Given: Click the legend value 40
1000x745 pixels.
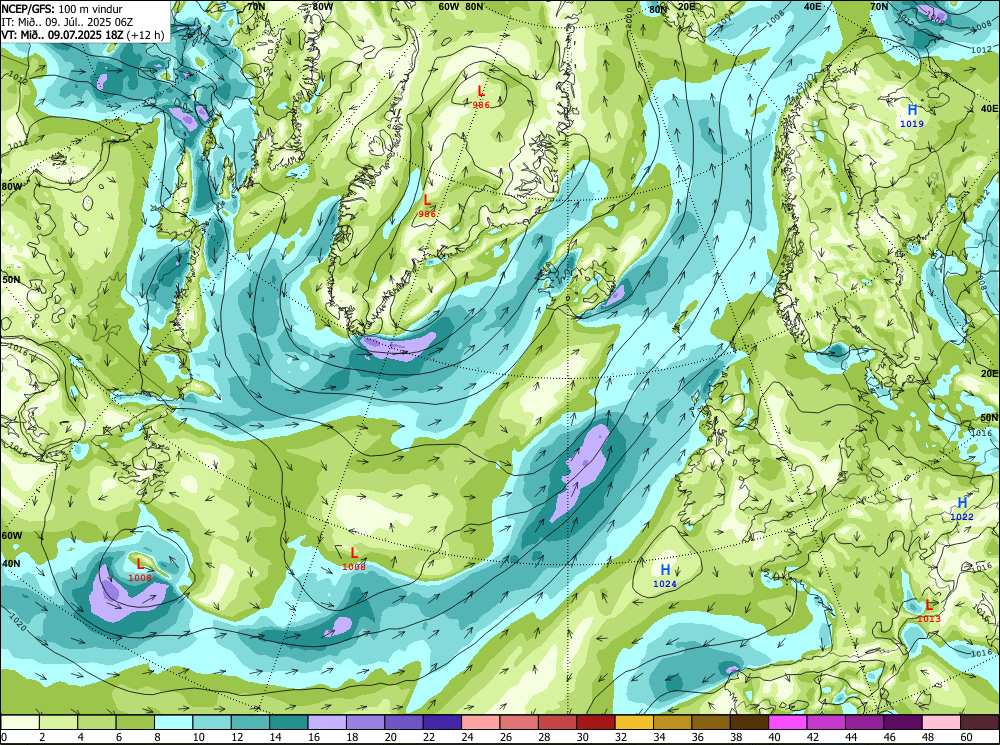Looking at the screenshot, I should coord(774,737).
